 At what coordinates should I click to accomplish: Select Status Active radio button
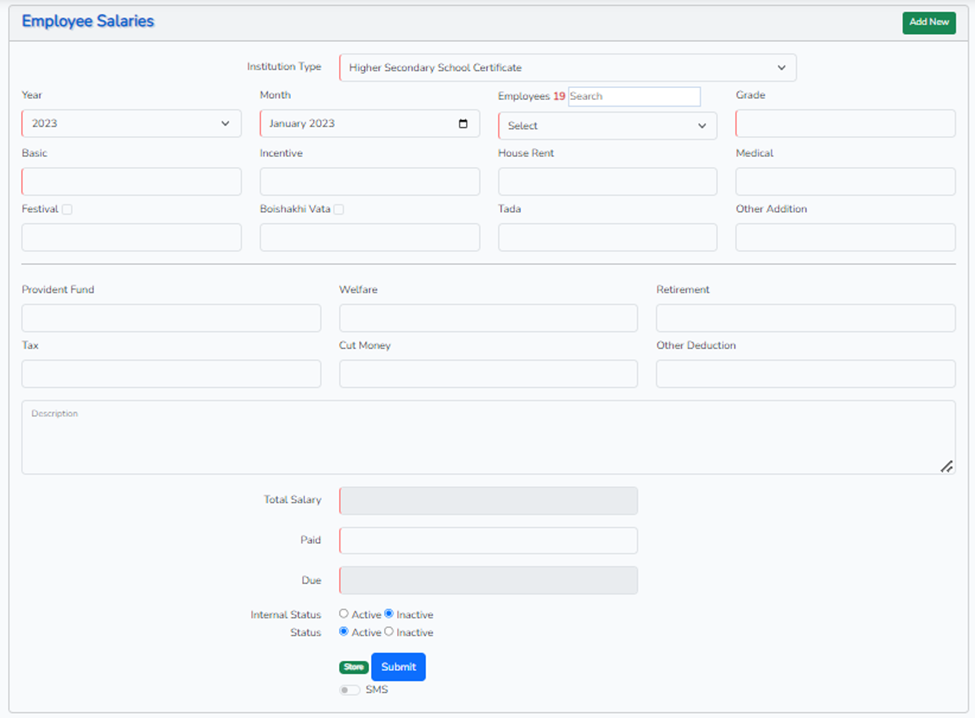(x=344, y=632)
